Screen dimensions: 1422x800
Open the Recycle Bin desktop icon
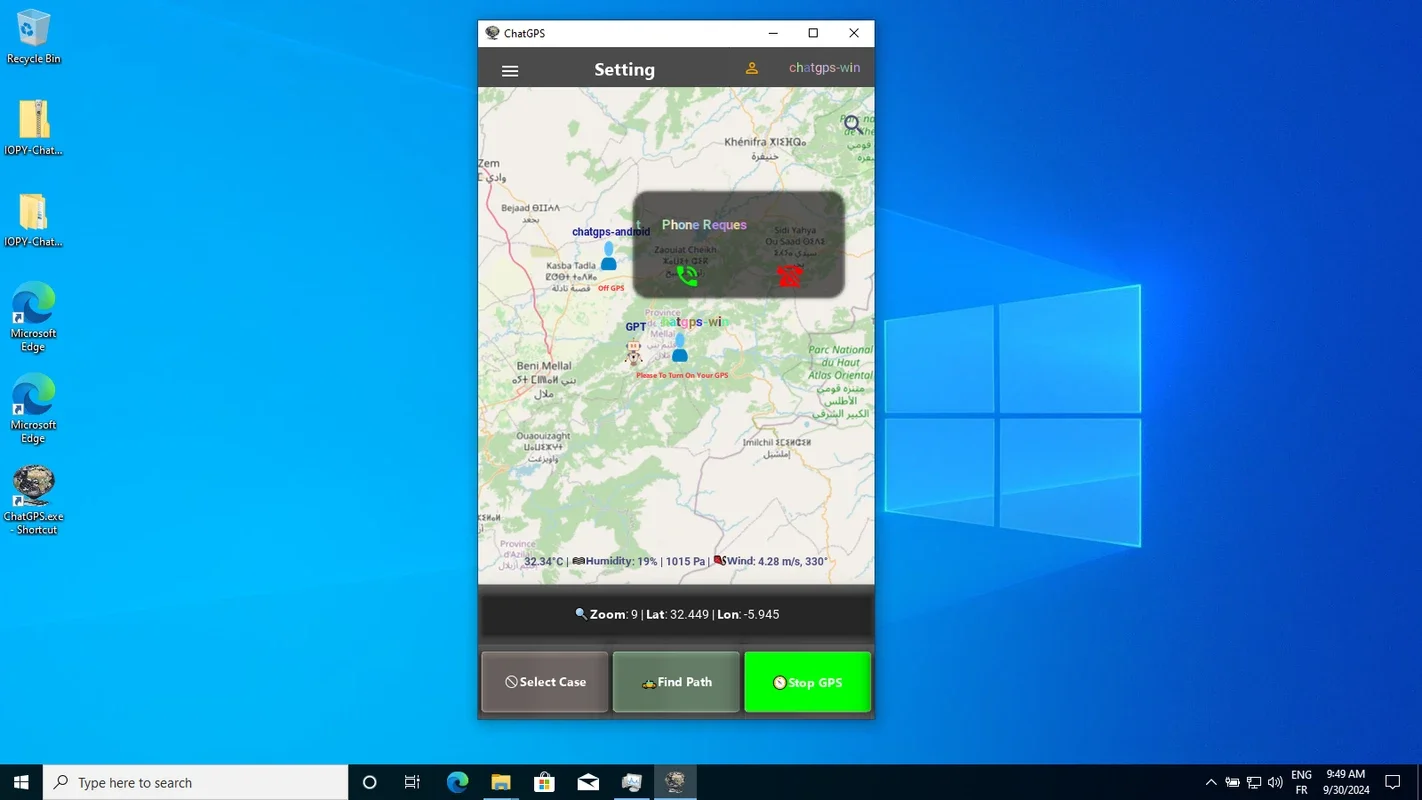(x=33, y=38)
